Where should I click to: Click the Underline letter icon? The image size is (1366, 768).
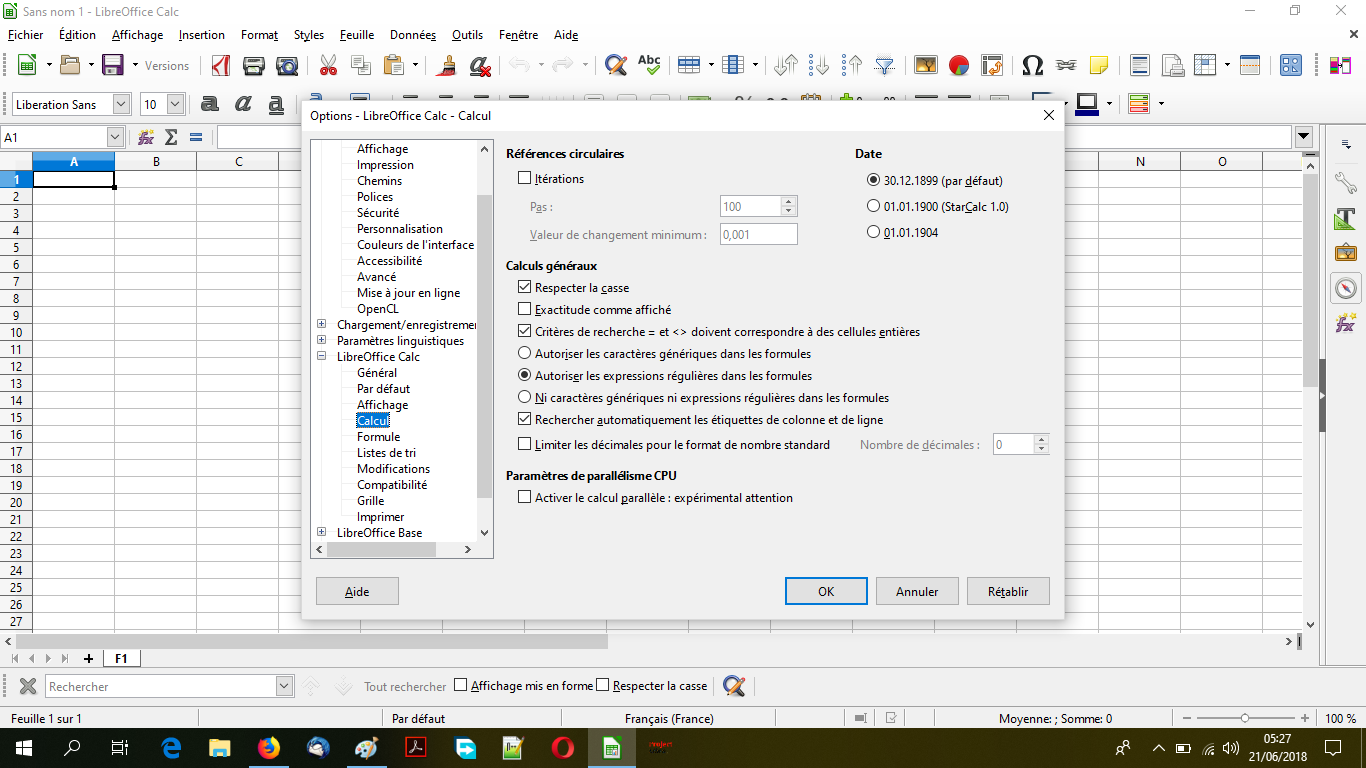click(x=276, y=104)
